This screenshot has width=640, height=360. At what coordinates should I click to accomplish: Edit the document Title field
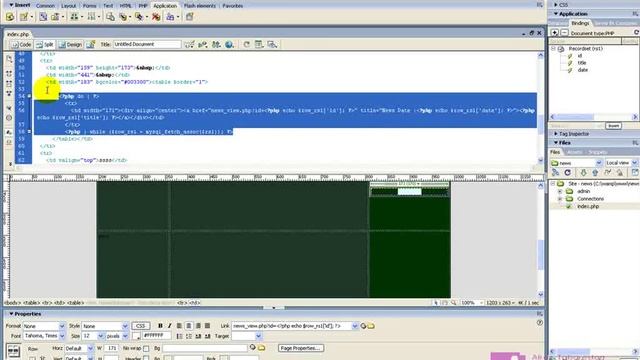click(x=147, y=44)
